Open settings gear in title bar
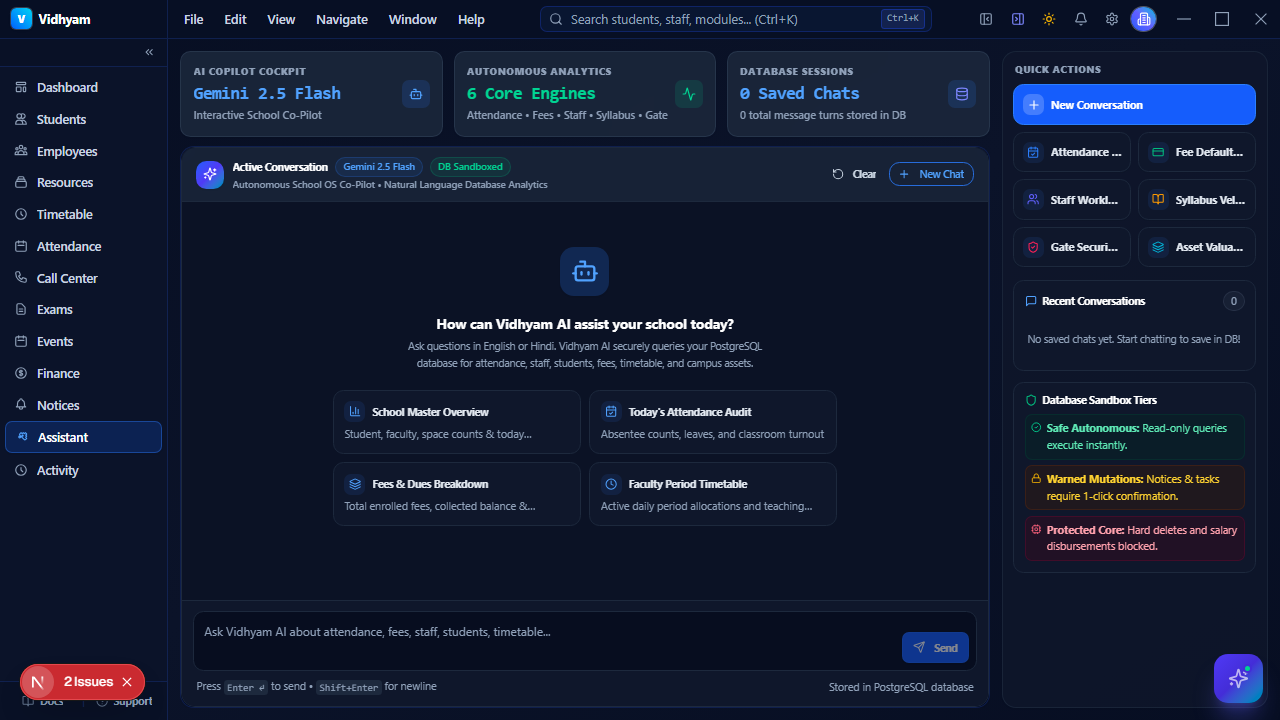The image size is (1280, 720). point(1112,19)
